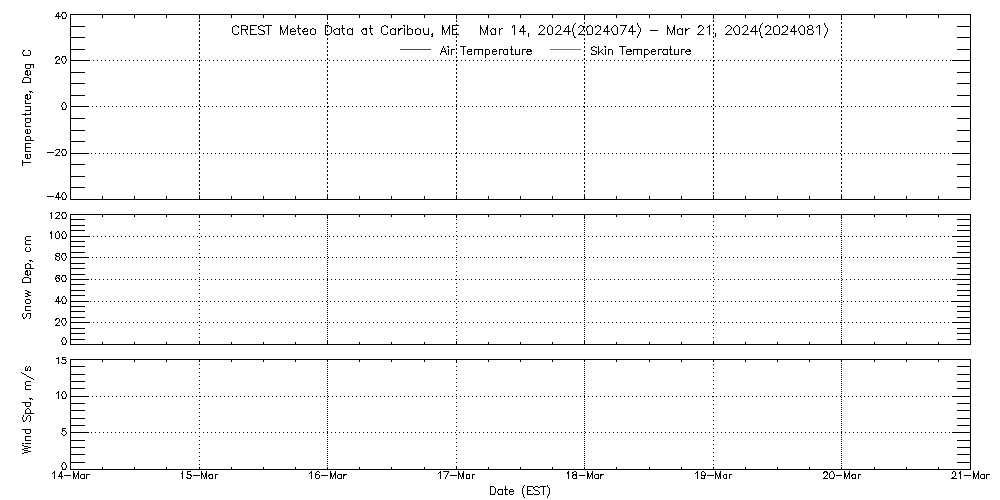This screenshot has height=500, width=1000.
Task: Select the 18-Mar date tick label
Action: (584, 476)
